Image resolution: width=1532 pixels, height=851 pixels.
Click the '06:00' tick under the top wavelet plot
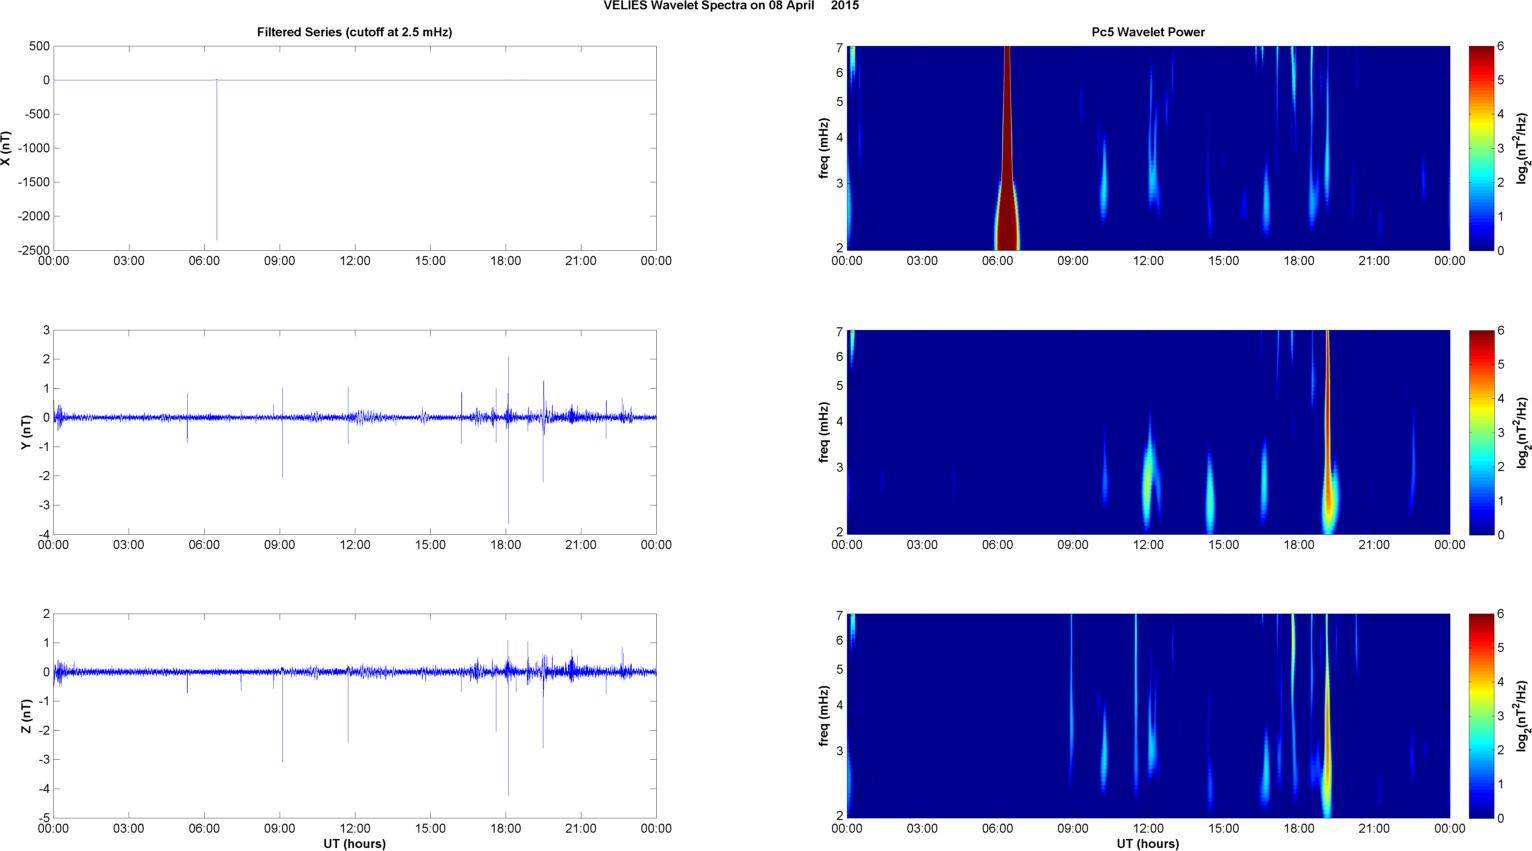pos(998,261)
